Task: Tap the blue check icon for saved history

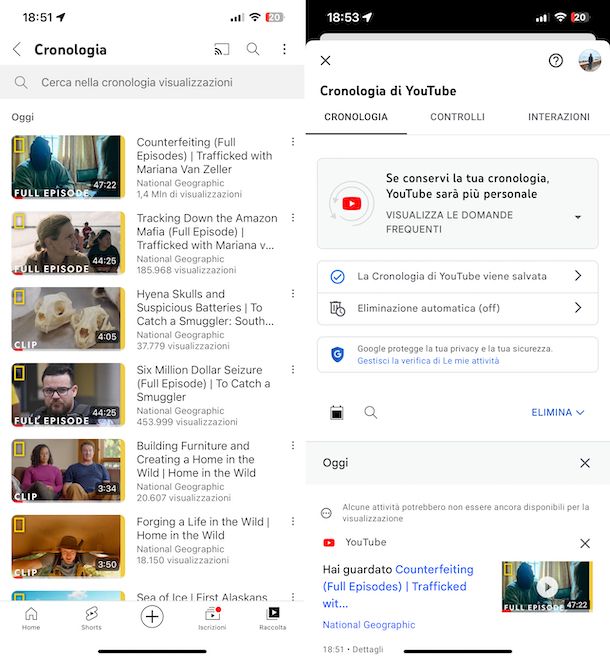Action: [337, 277]
